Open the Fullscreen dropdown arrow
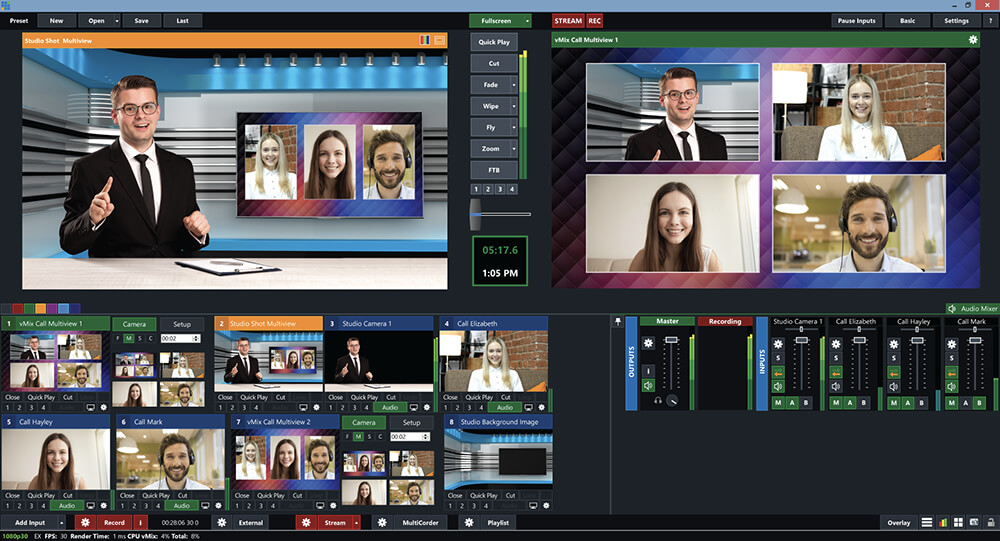The height and width of the screenshot is (541, 1000). click(525, 20)
